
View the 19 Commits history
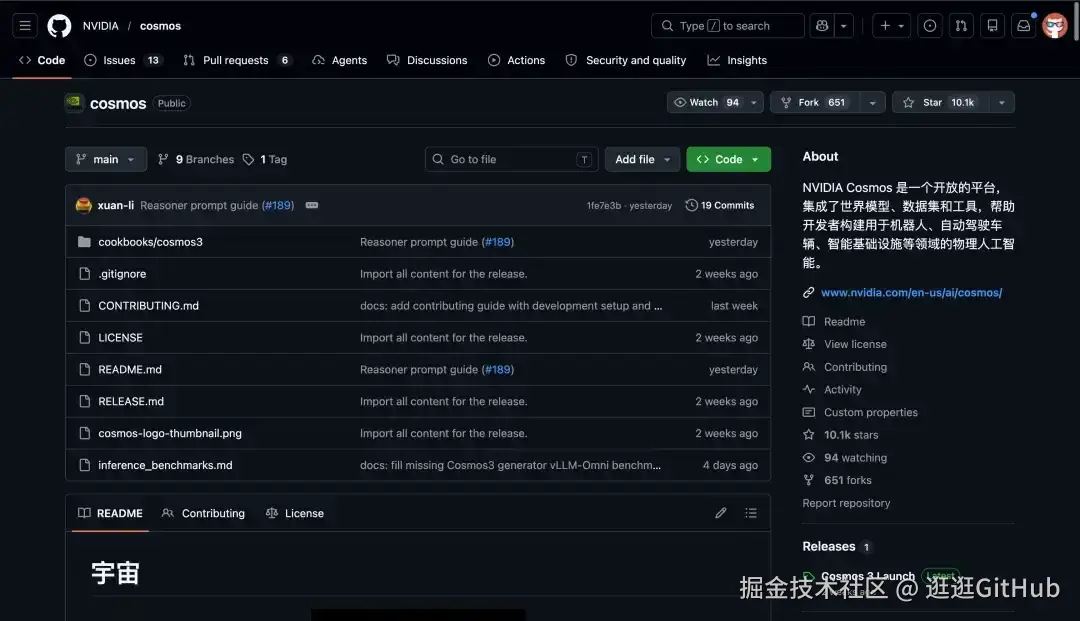720,205
